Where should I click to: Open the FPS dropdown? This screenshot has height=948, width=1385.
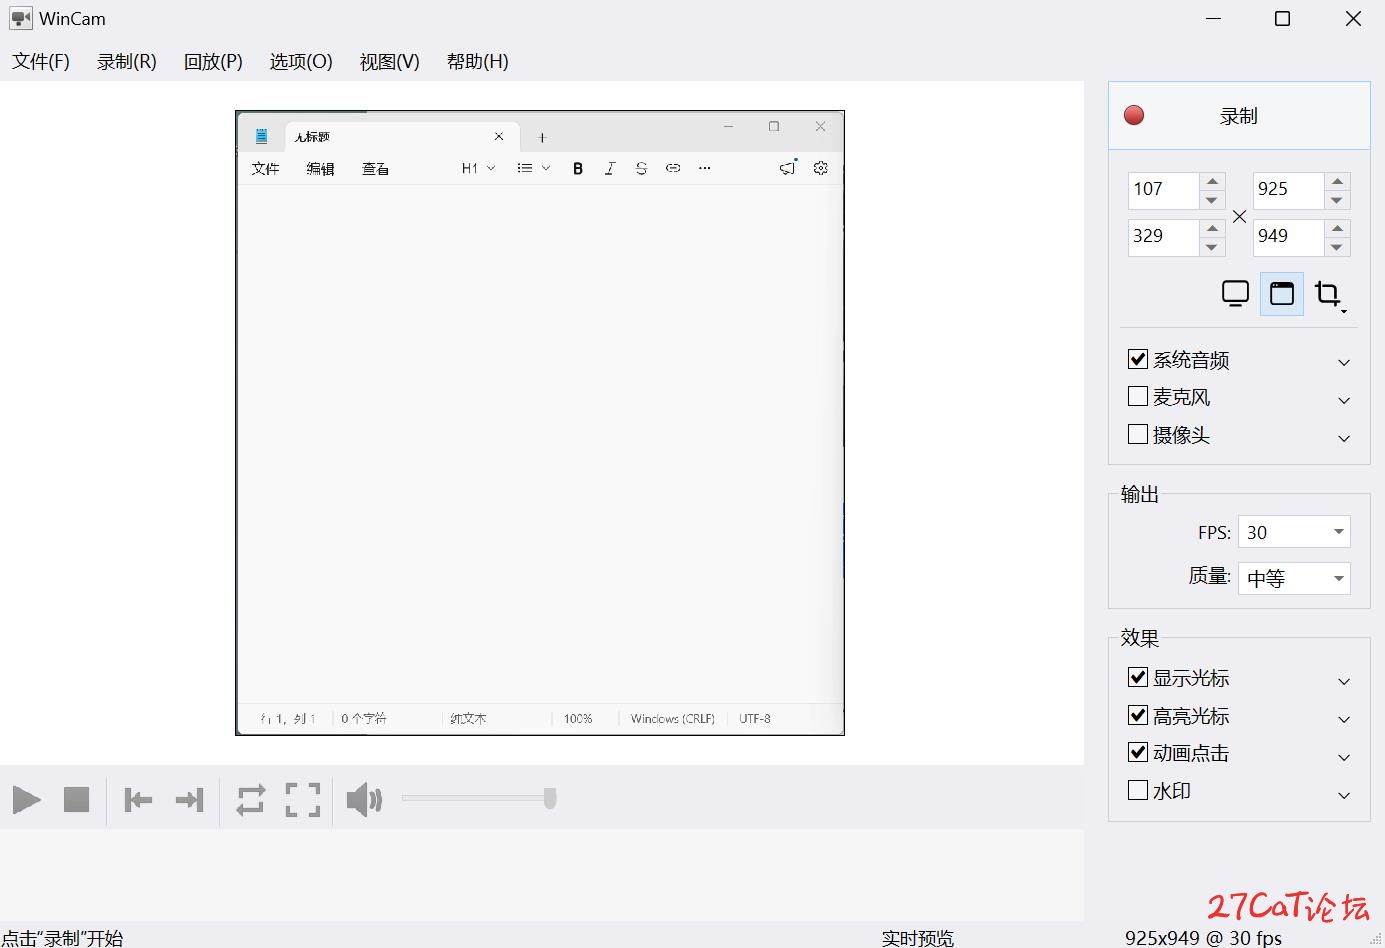click(1294, 532)
